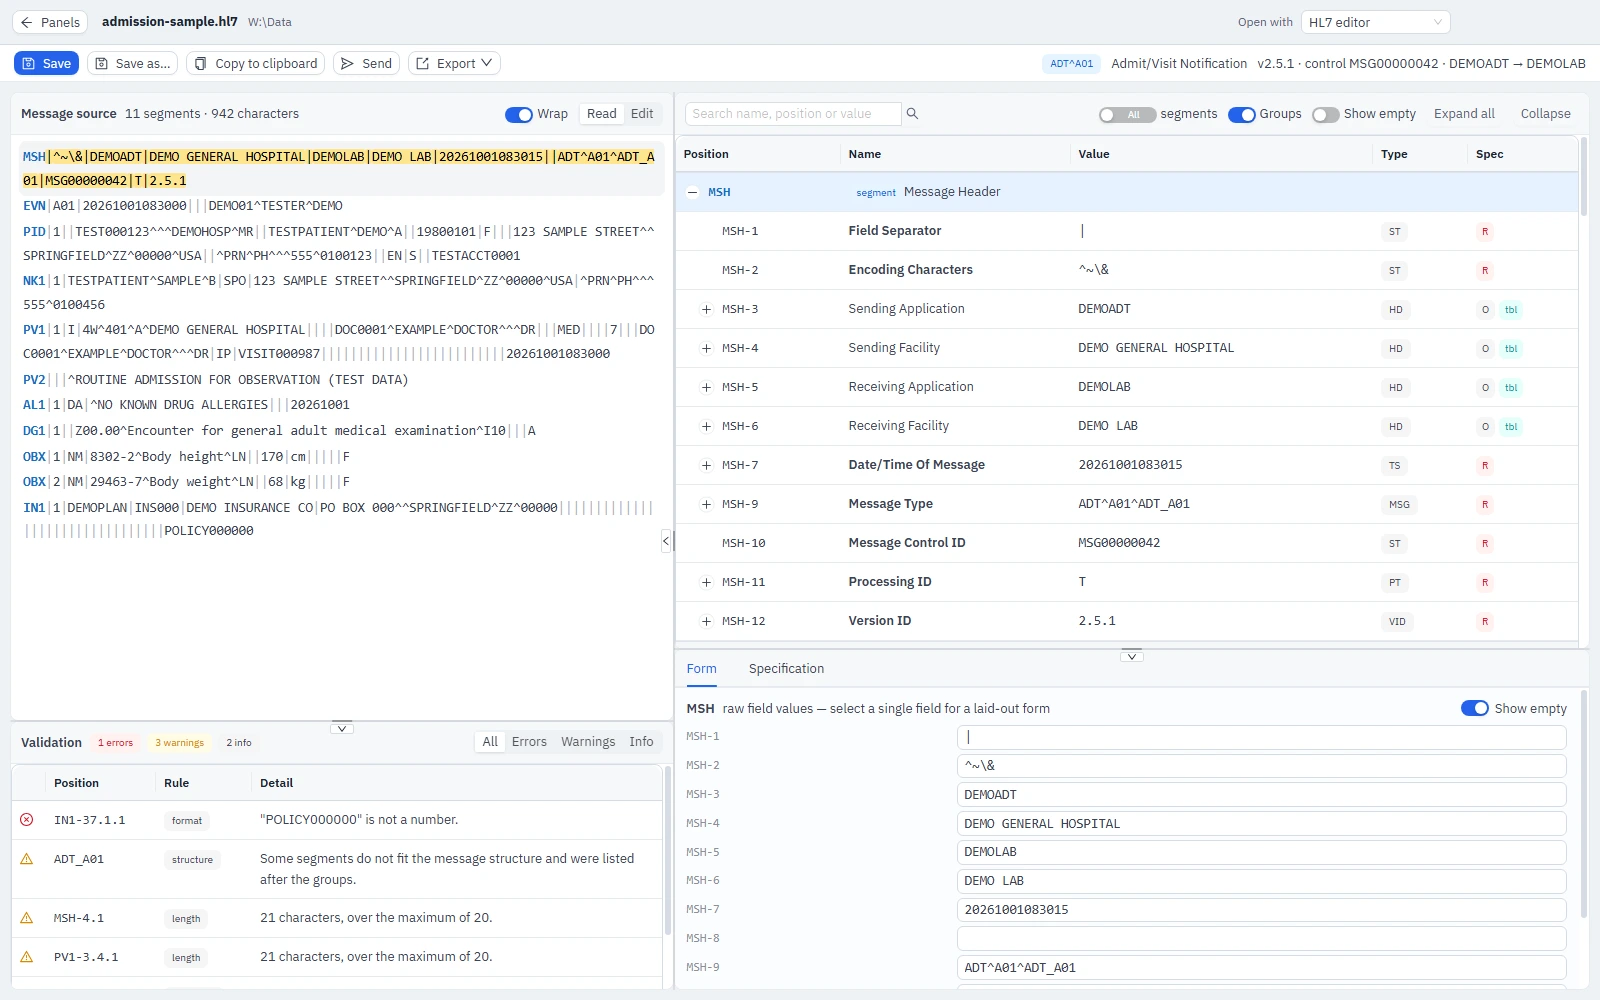Open the 'Open with' HL7 editor dropdown
This screenshot has width=1600, height=1000.
click(x=1375, y=22)
